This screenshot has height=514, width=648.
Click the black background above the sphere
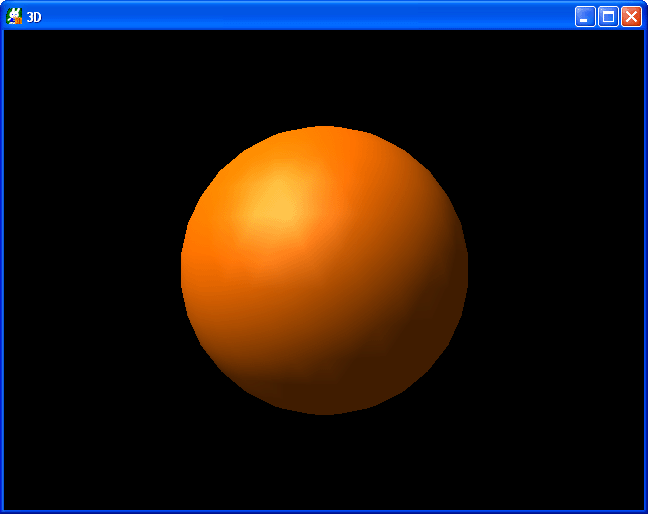tap(324, 75)
